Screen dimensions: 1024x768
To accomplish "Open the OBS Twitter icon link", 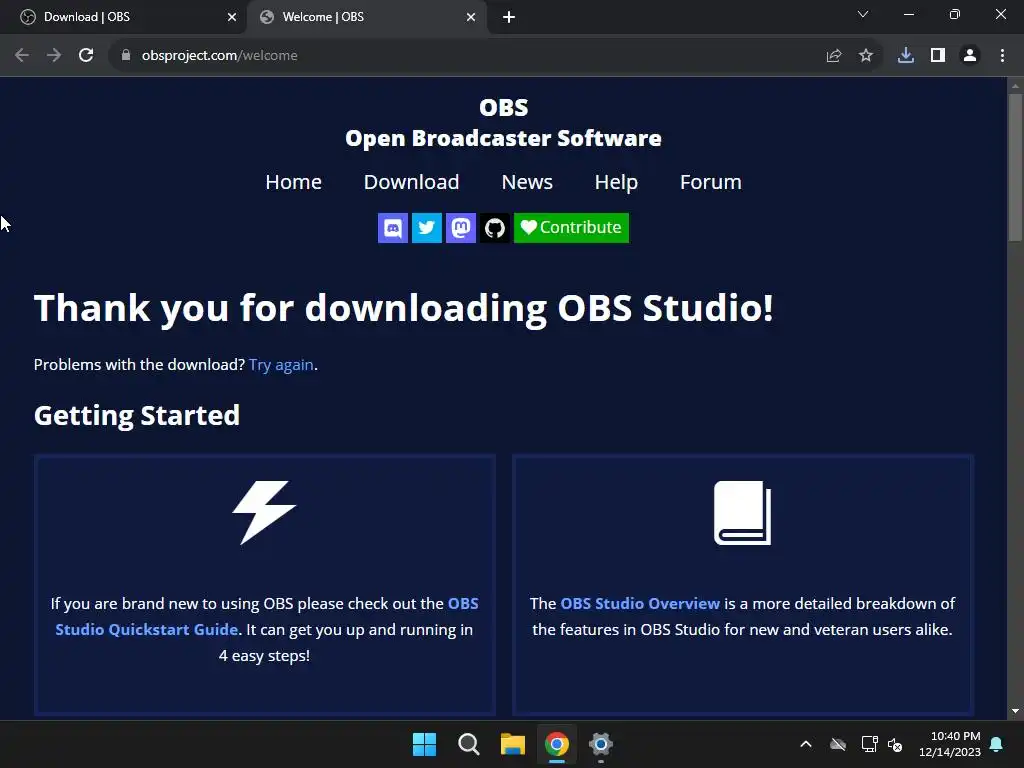I will point(426,228).
